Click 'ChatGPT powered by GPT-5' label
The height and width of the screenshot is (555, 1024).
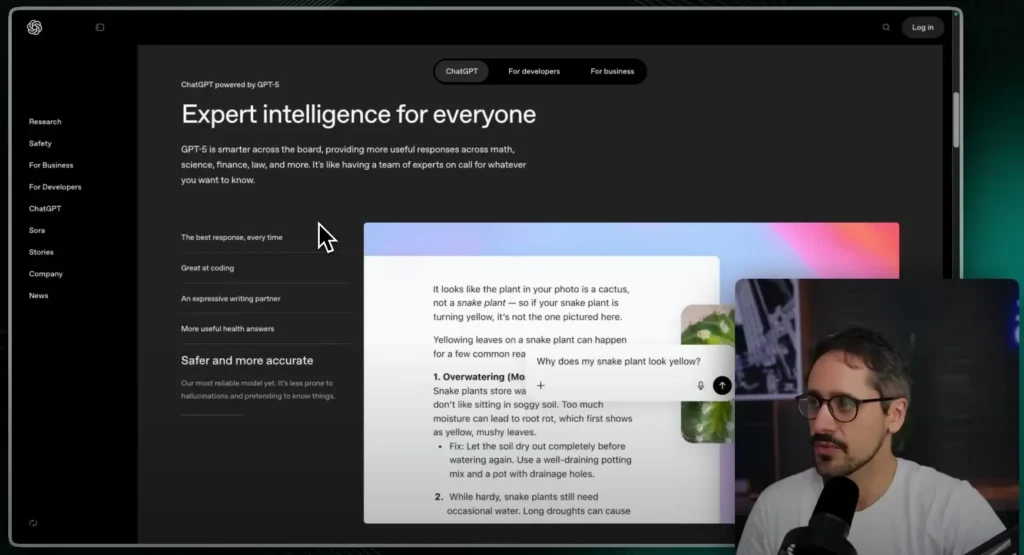click(230, 84)
